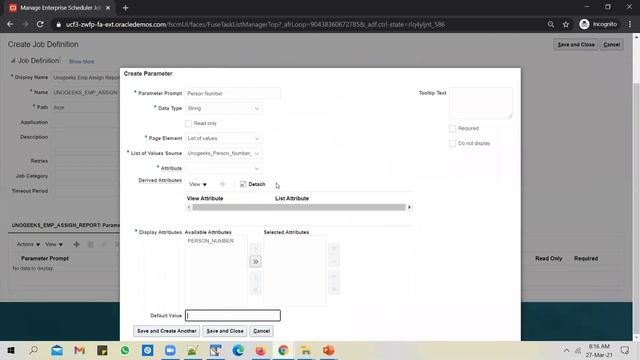Screen dimensions: 640x360
Task: Open Chrome's three-dot menu
Action: click(x=630, y=24)
